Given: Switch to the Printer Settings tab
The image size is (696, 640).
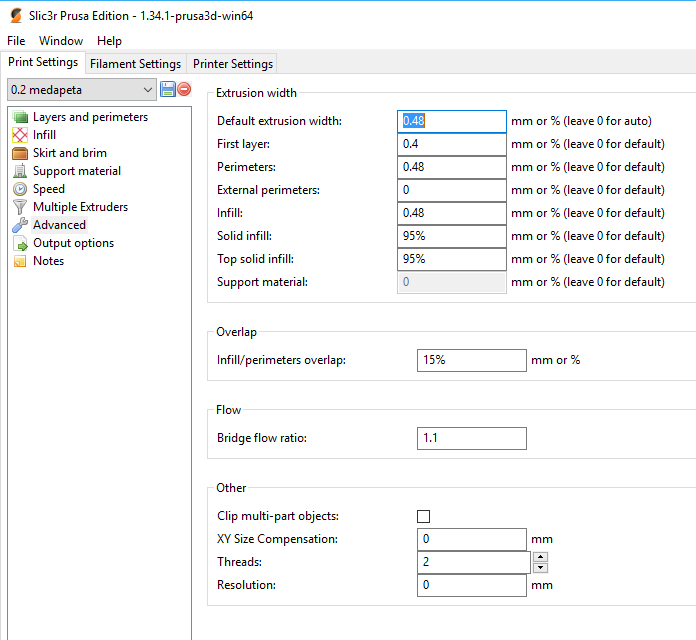Looking at the screenshot, I should tap(232, 64).
